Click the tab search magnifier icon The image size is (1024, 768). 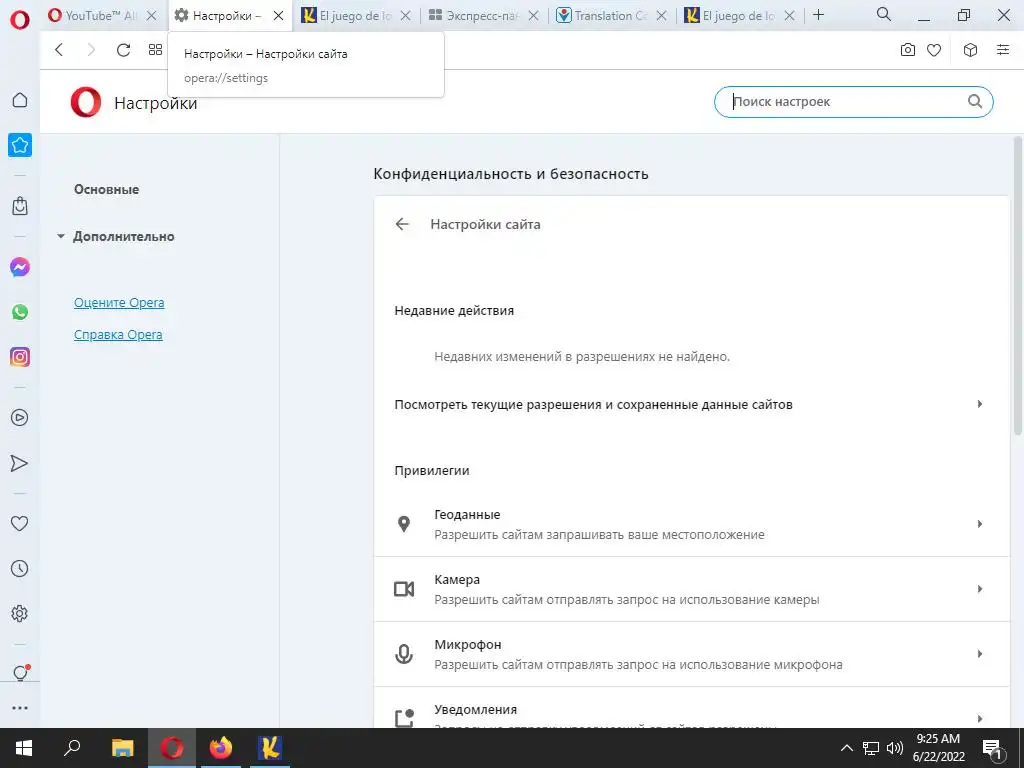[884, 14]
